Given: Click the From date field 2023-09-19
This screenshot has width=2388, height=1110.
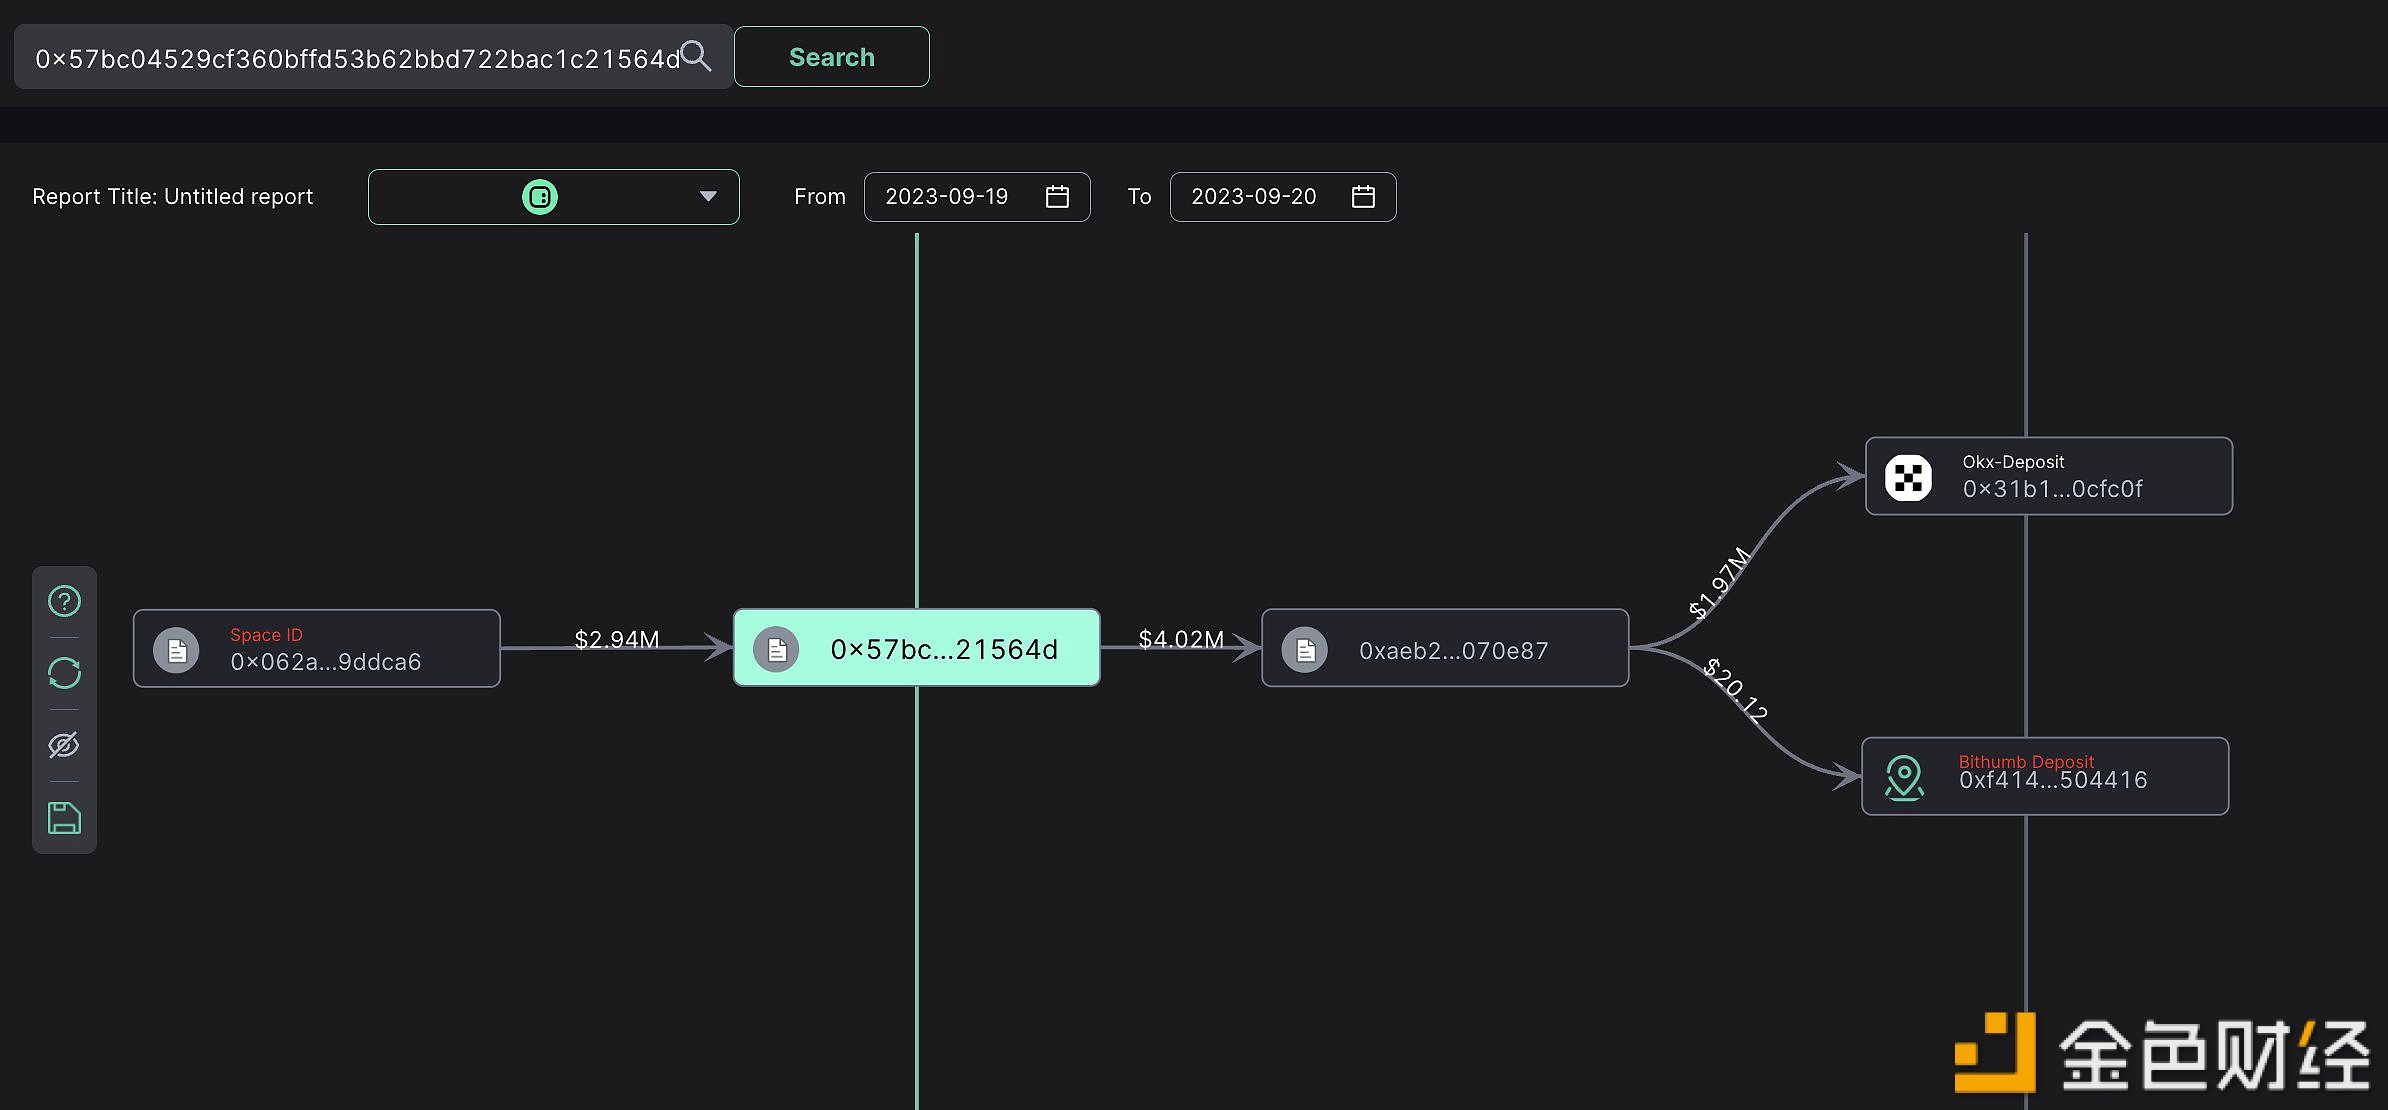Looking at the screenshot, I should pyautogui.click(x=977, y=197).
